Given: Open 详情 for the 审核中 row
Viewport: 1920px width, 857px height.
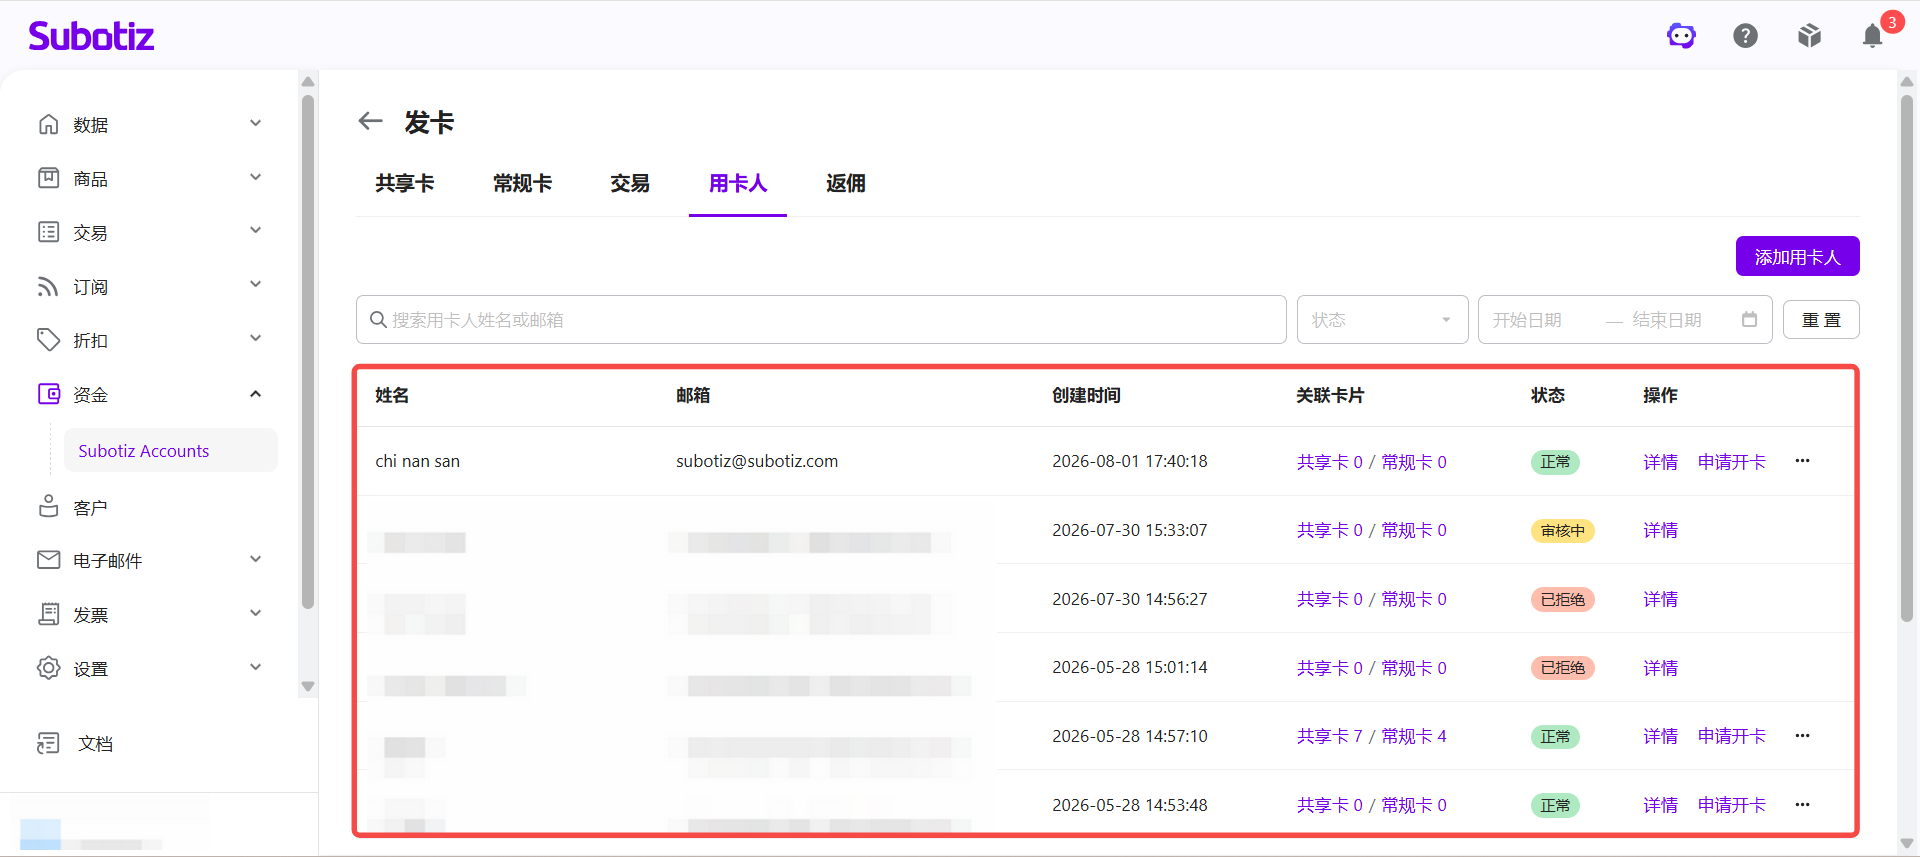Looking at the screenshot, I should pyautogui.click(x=1660, y=530).
